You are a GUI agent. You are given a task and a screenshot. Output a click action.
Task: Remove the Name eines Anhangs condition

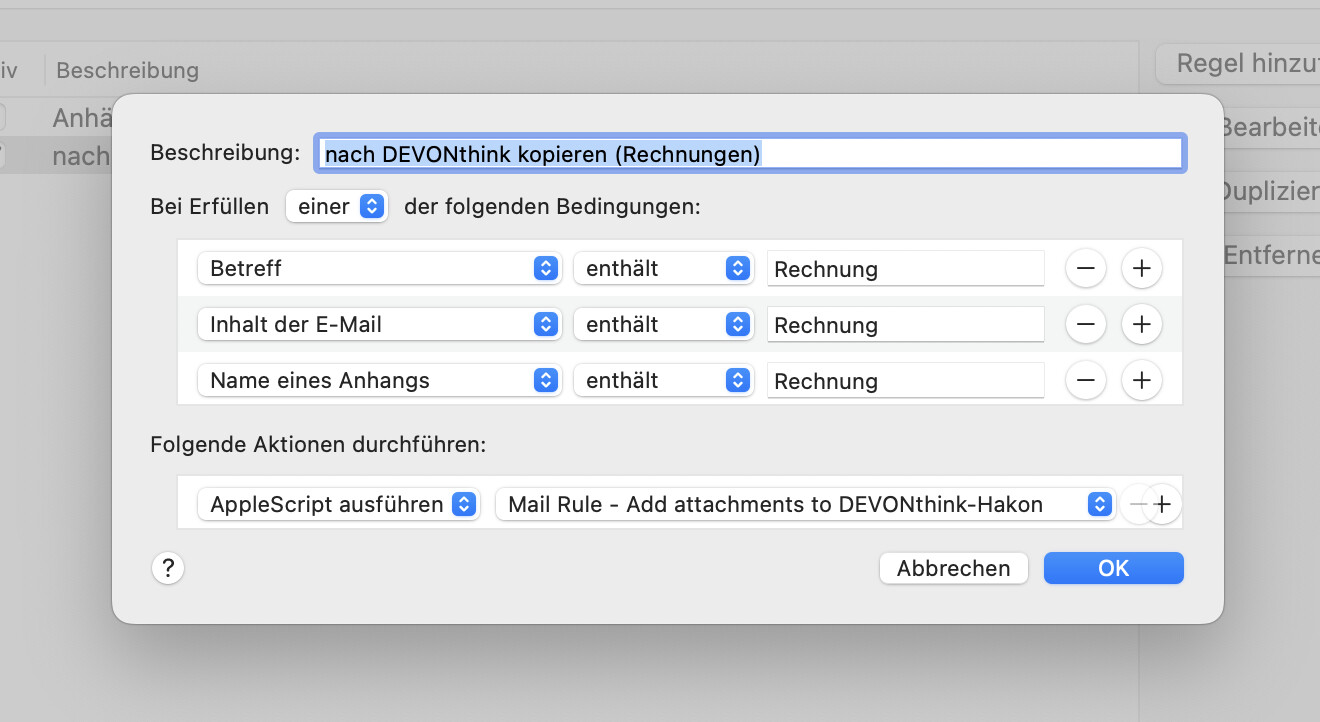[x=1086, y=380]
